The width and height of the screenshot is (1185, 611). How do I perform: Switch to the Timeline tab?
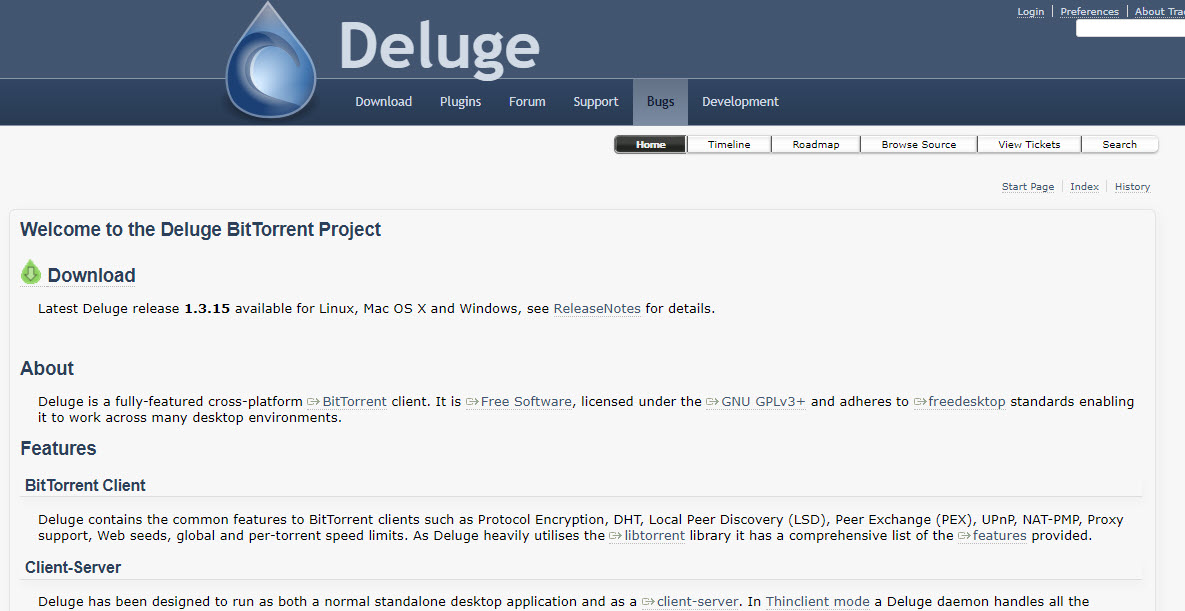tap(729, 144)
